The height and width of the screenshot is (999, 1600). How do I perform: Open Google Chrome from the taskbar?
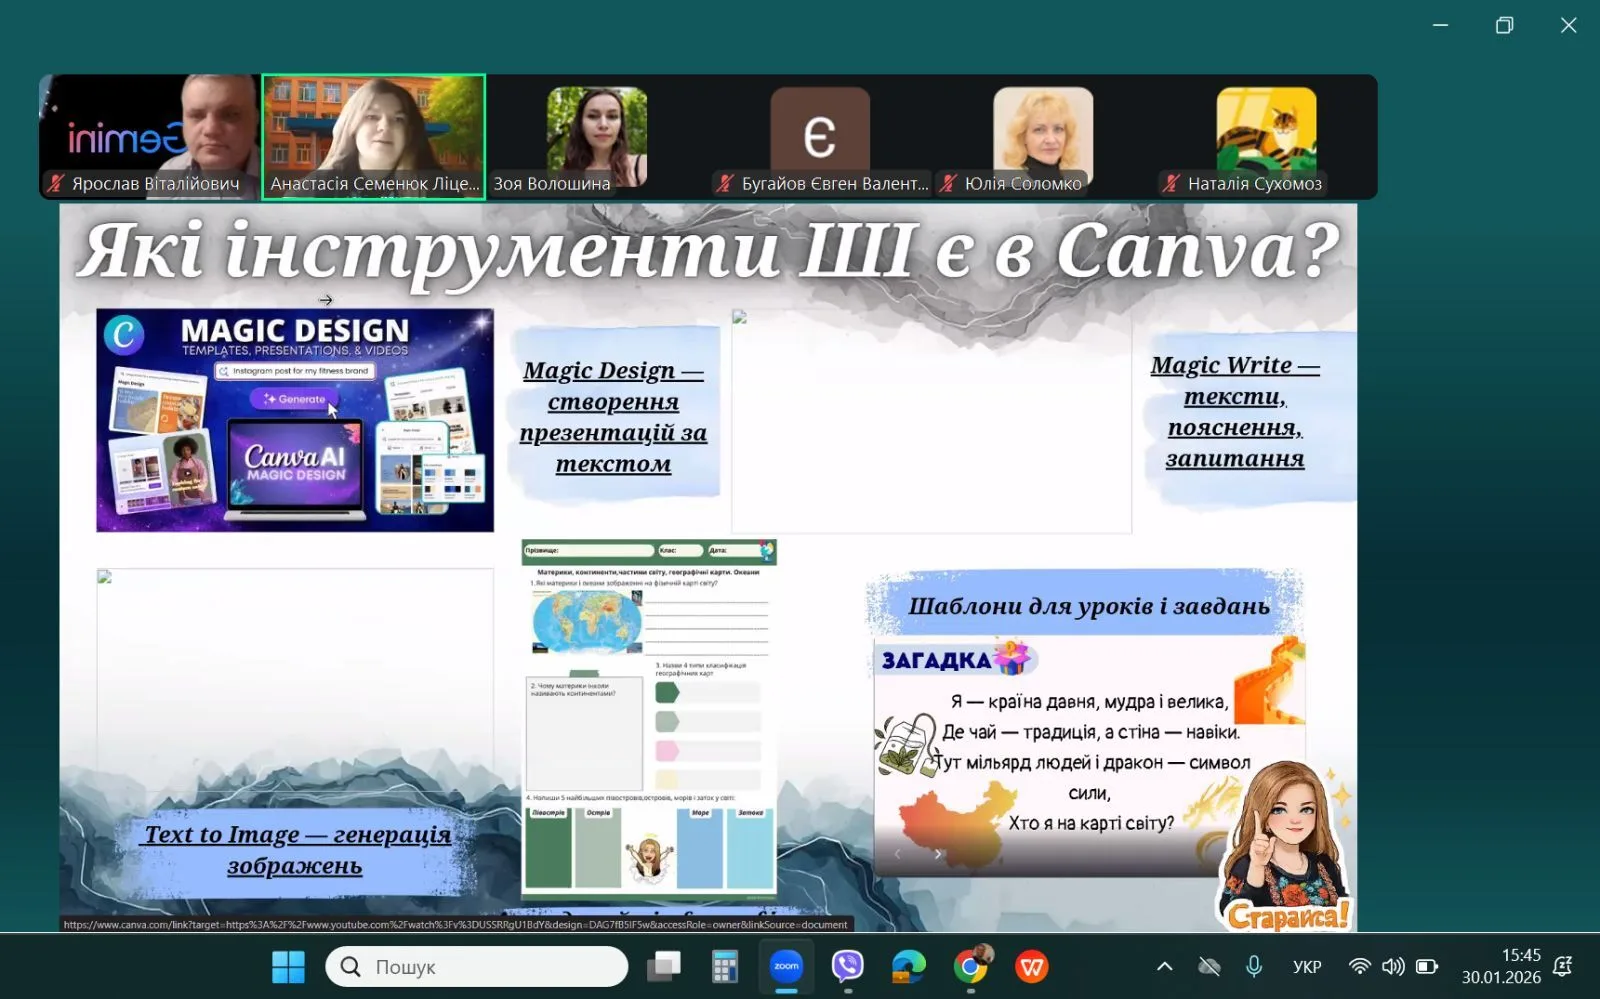[970, 967]
